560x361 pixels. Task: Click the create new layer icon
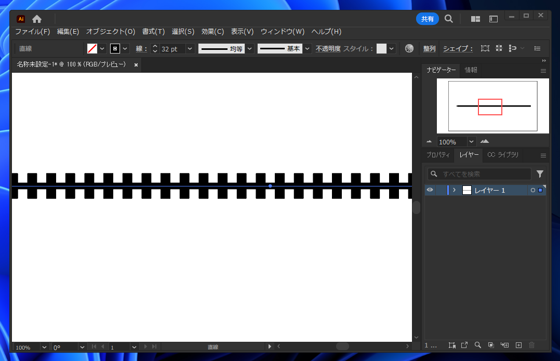click(519, 345)
